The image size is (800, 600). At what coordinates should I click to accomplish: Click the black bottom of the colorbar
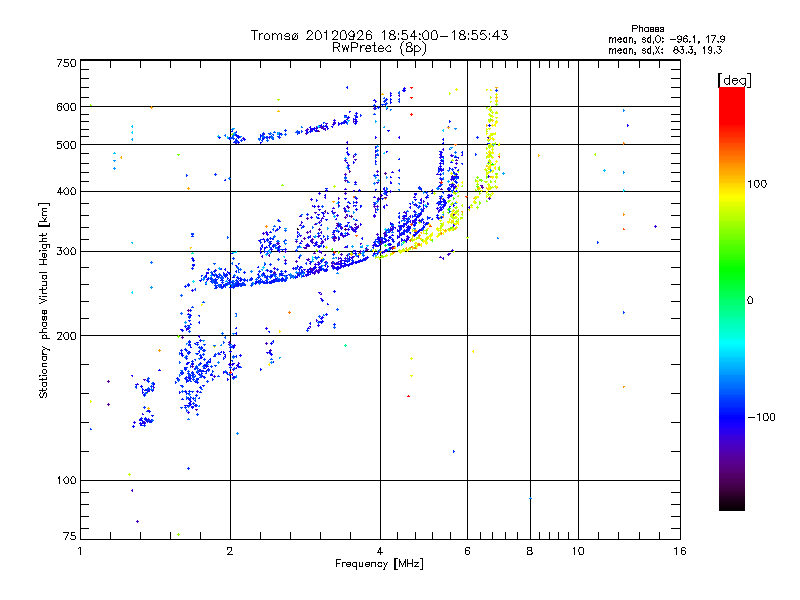pyautogui.click(x=732, y=503)
